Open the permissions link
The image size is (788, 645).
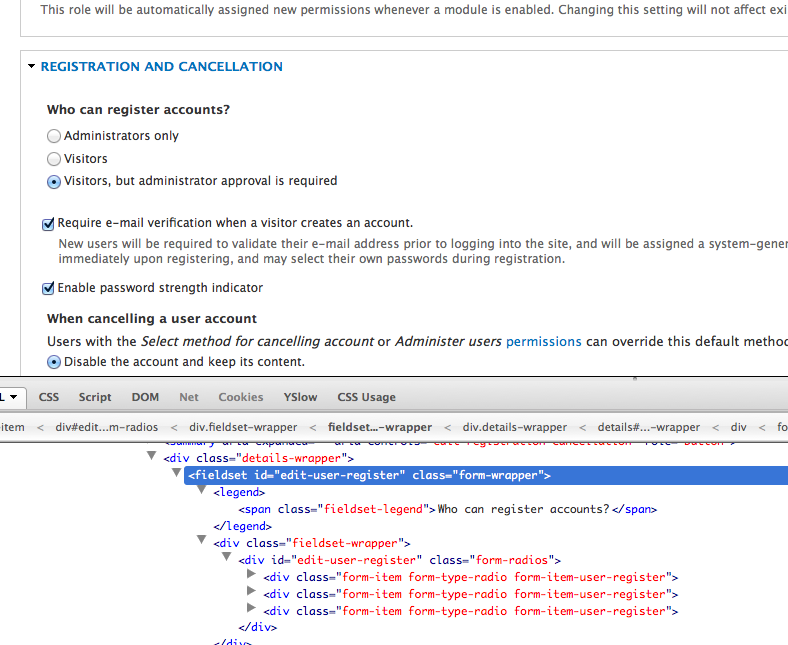tap(543, 341)
